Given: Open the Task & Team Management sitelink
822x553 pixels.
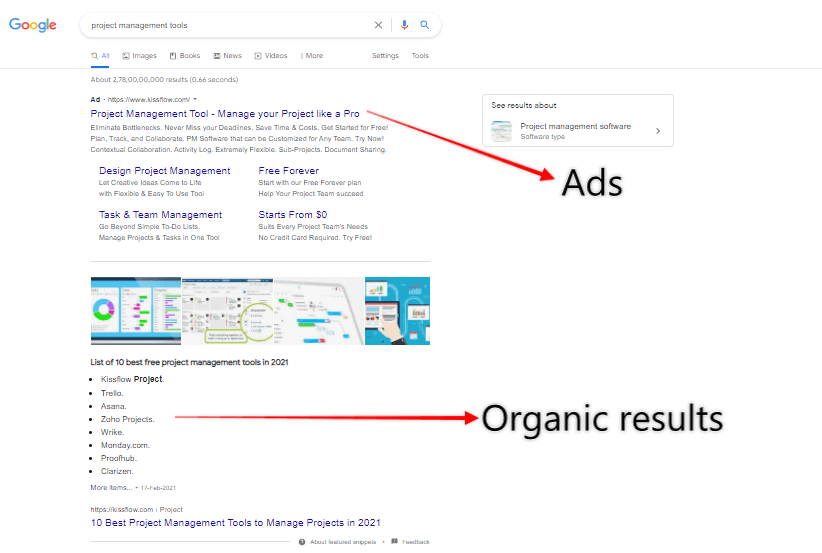Looking at the screenshot, I should click(x=160, y=215).
